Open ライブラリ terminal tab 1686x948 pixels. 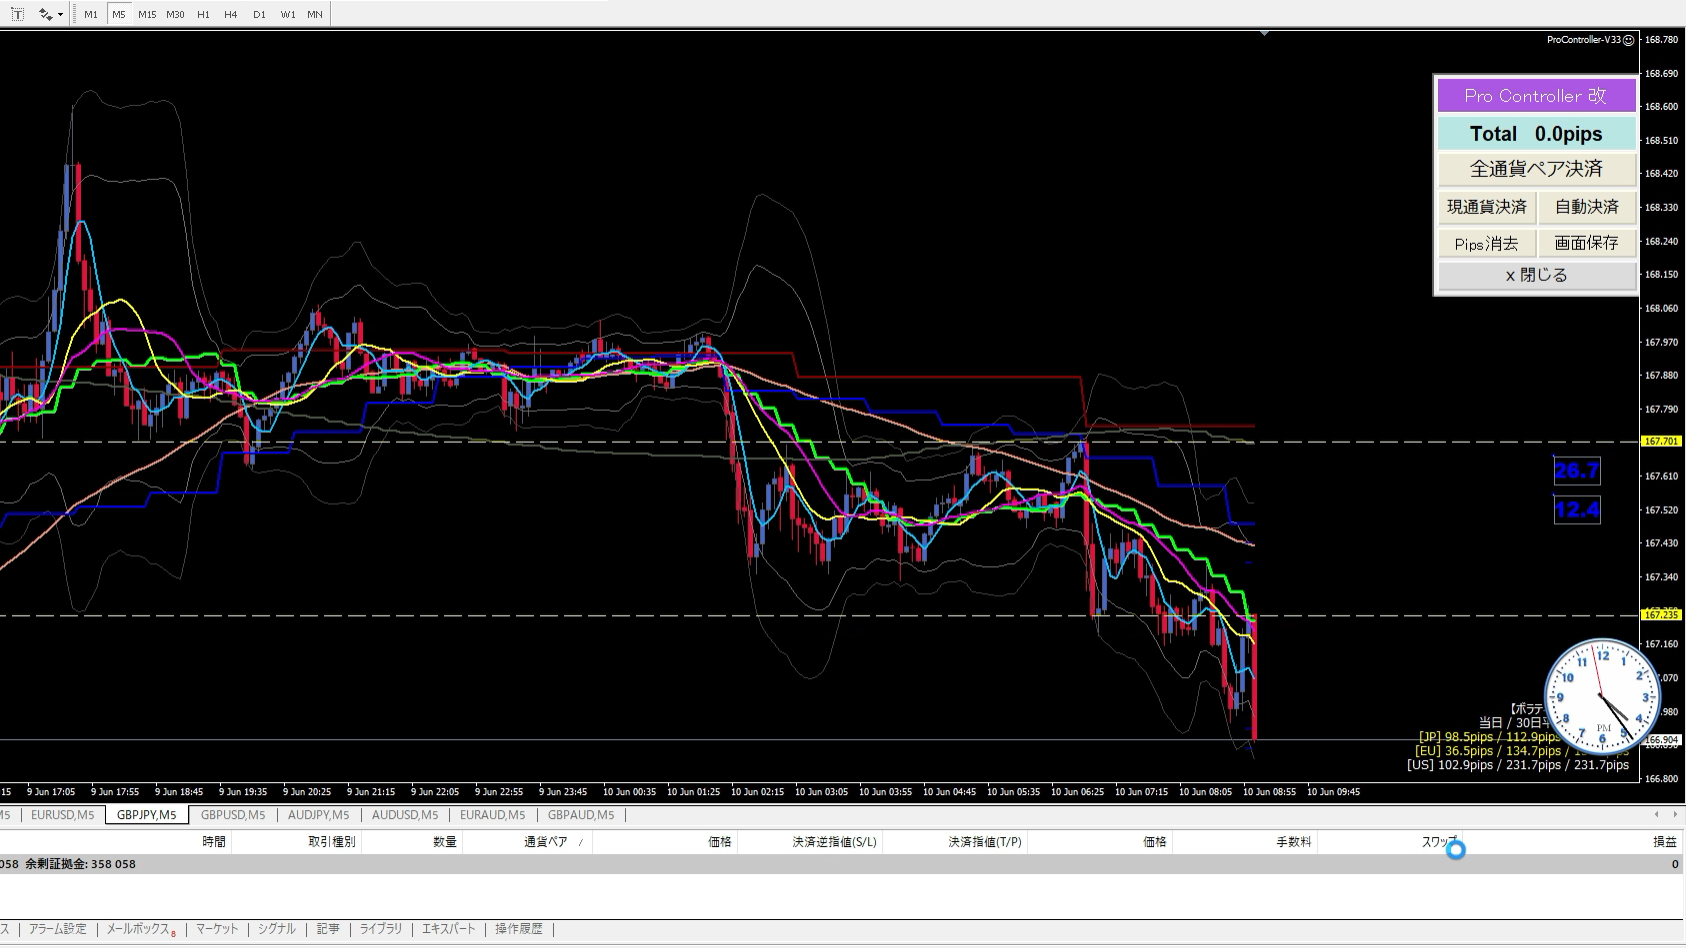tap(381, 929)
